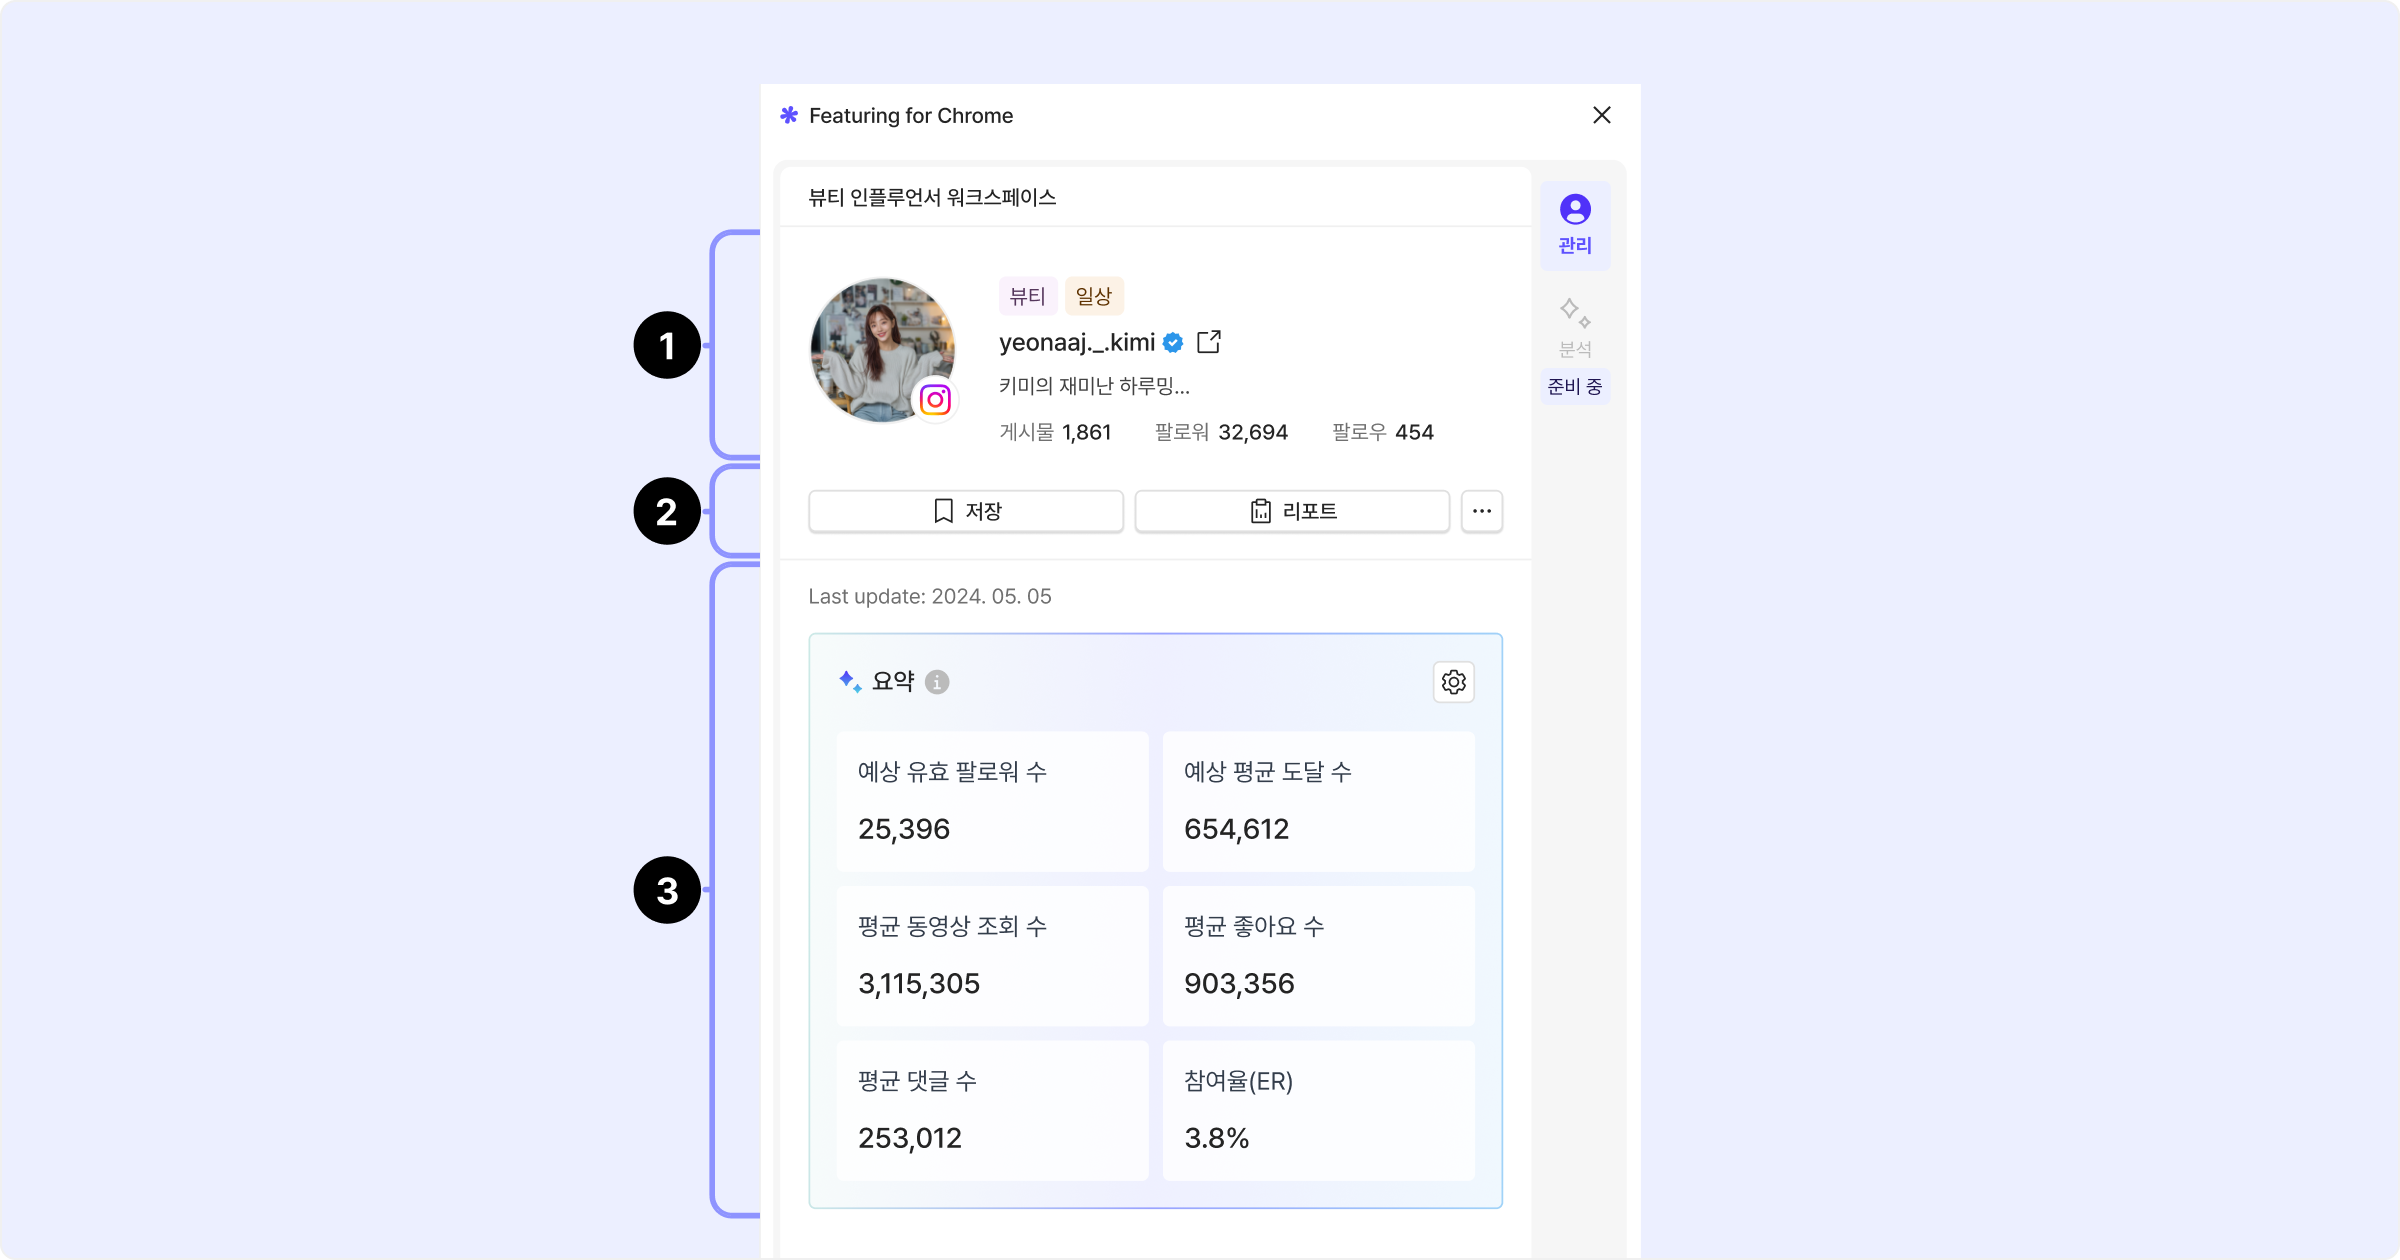Screen dimensions: 2400x1260
Task: Open the 리포트 report button
Action: 1291,511
